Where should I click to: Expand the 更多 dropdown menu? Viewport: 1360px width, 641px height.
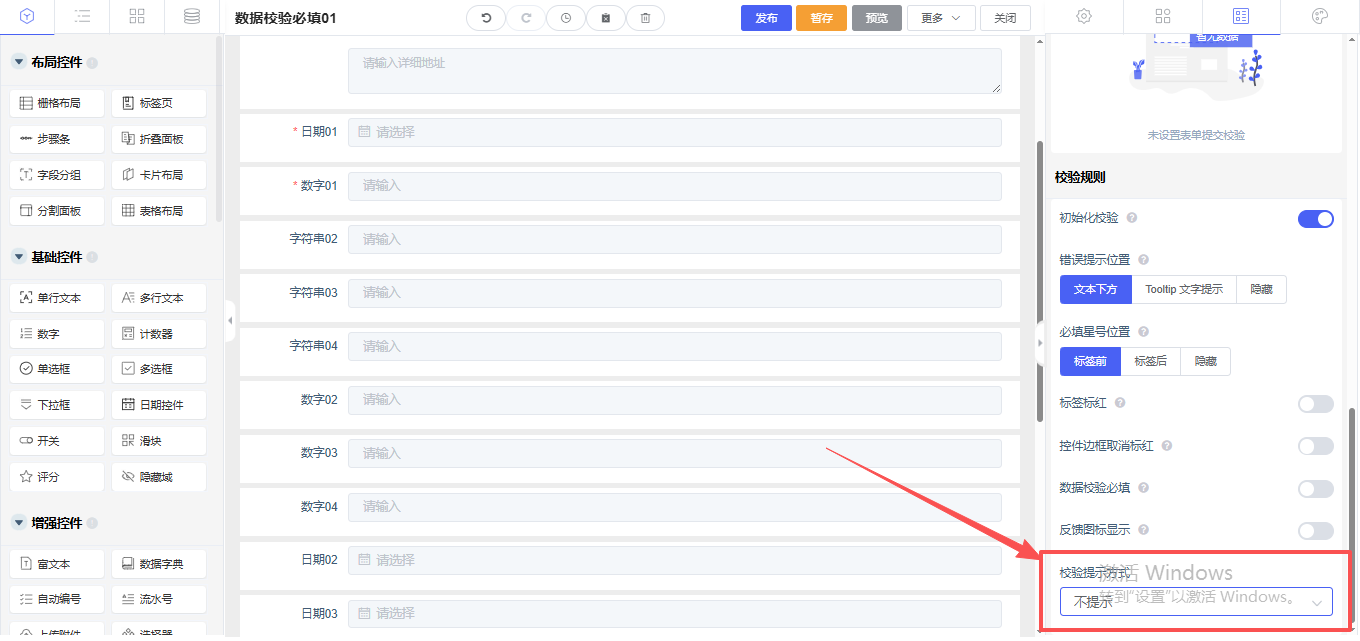click(x=941, y=18)
